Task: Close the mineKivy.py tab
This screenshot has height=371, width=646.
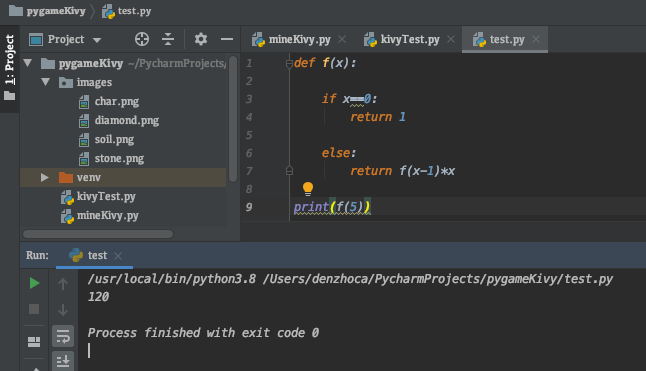Action: tap(342, 39)
